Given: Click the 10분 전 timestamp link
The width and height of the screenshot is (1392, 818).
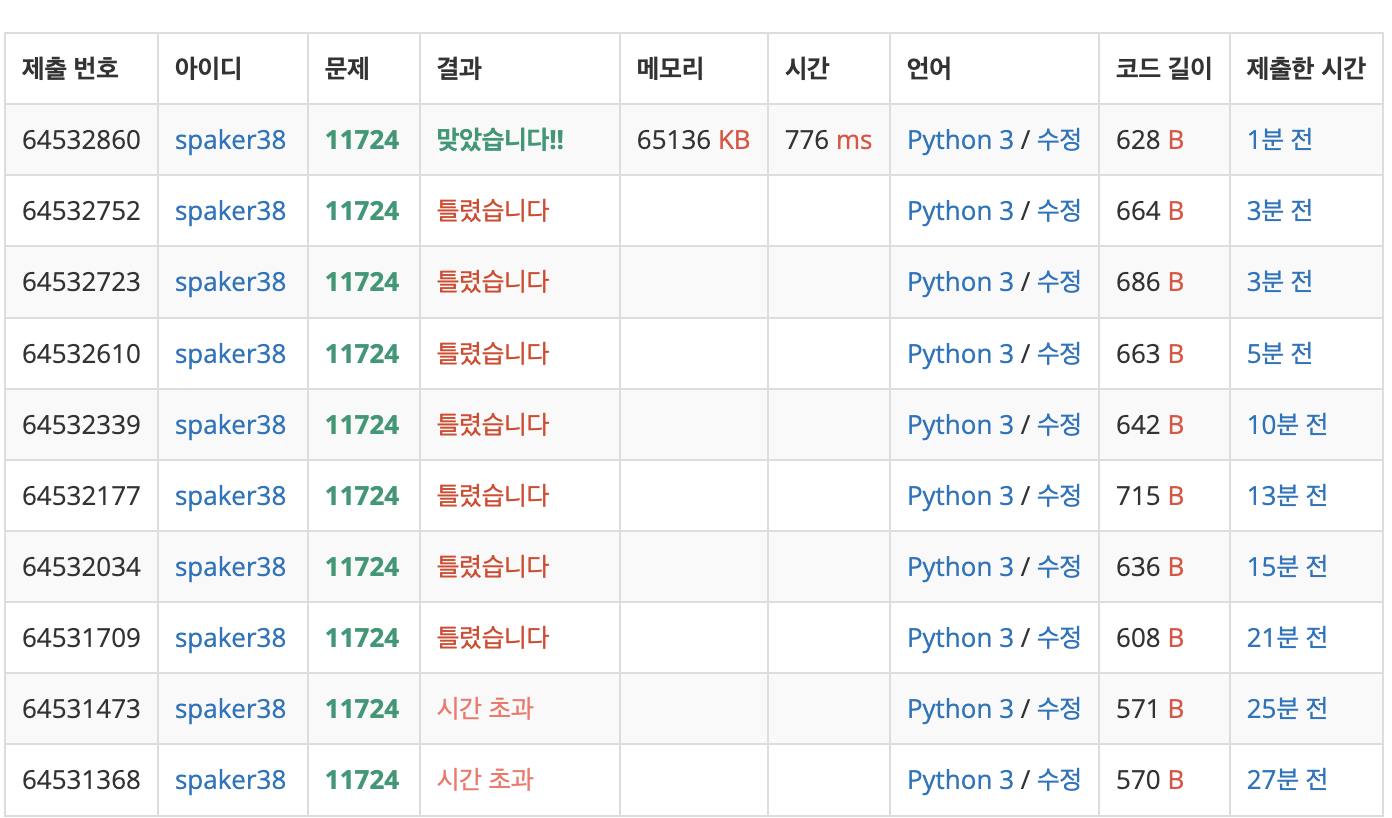Looking at the screenshot, I should 1286,424.
